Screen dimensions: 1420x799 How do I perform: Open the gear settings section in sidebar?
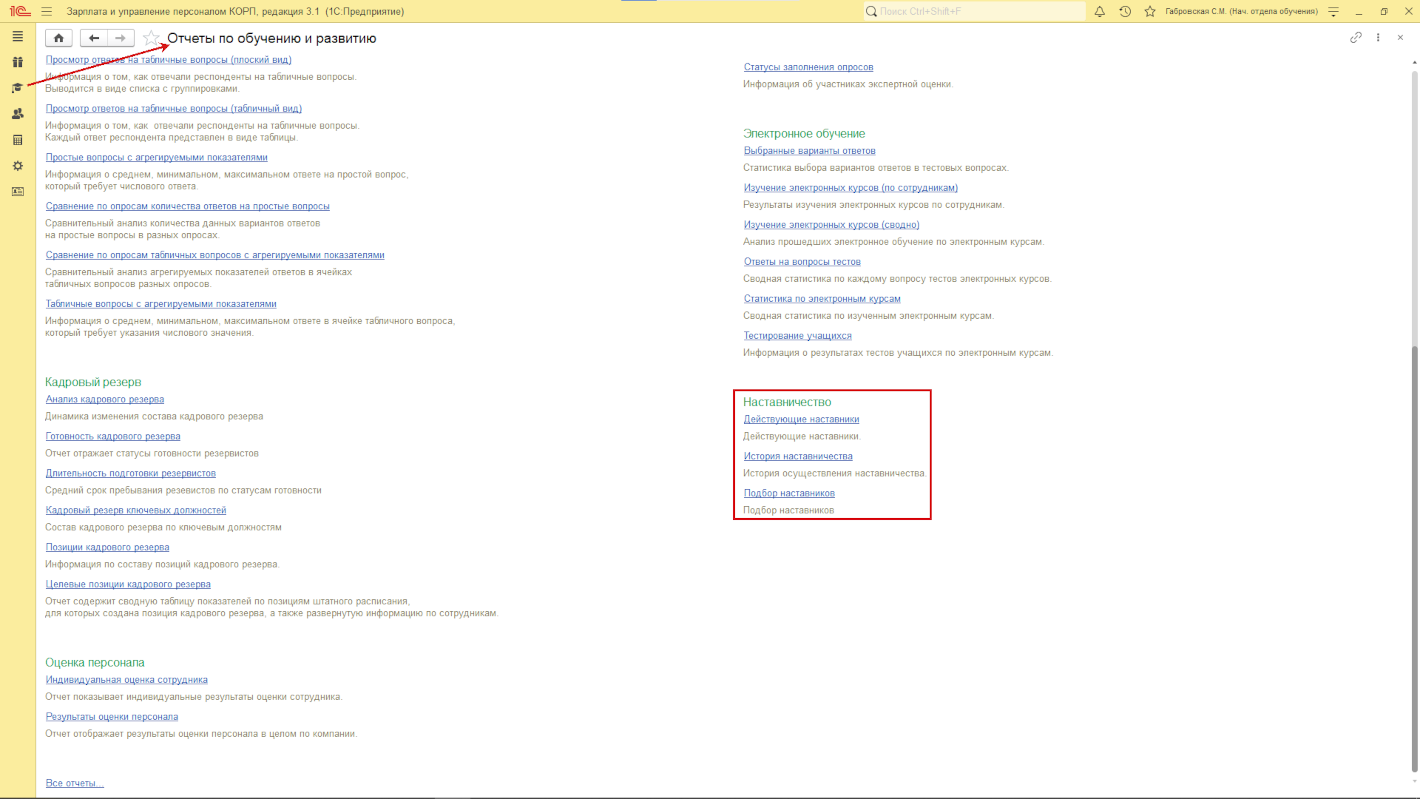pyautogui.click(x=17, y=166)
